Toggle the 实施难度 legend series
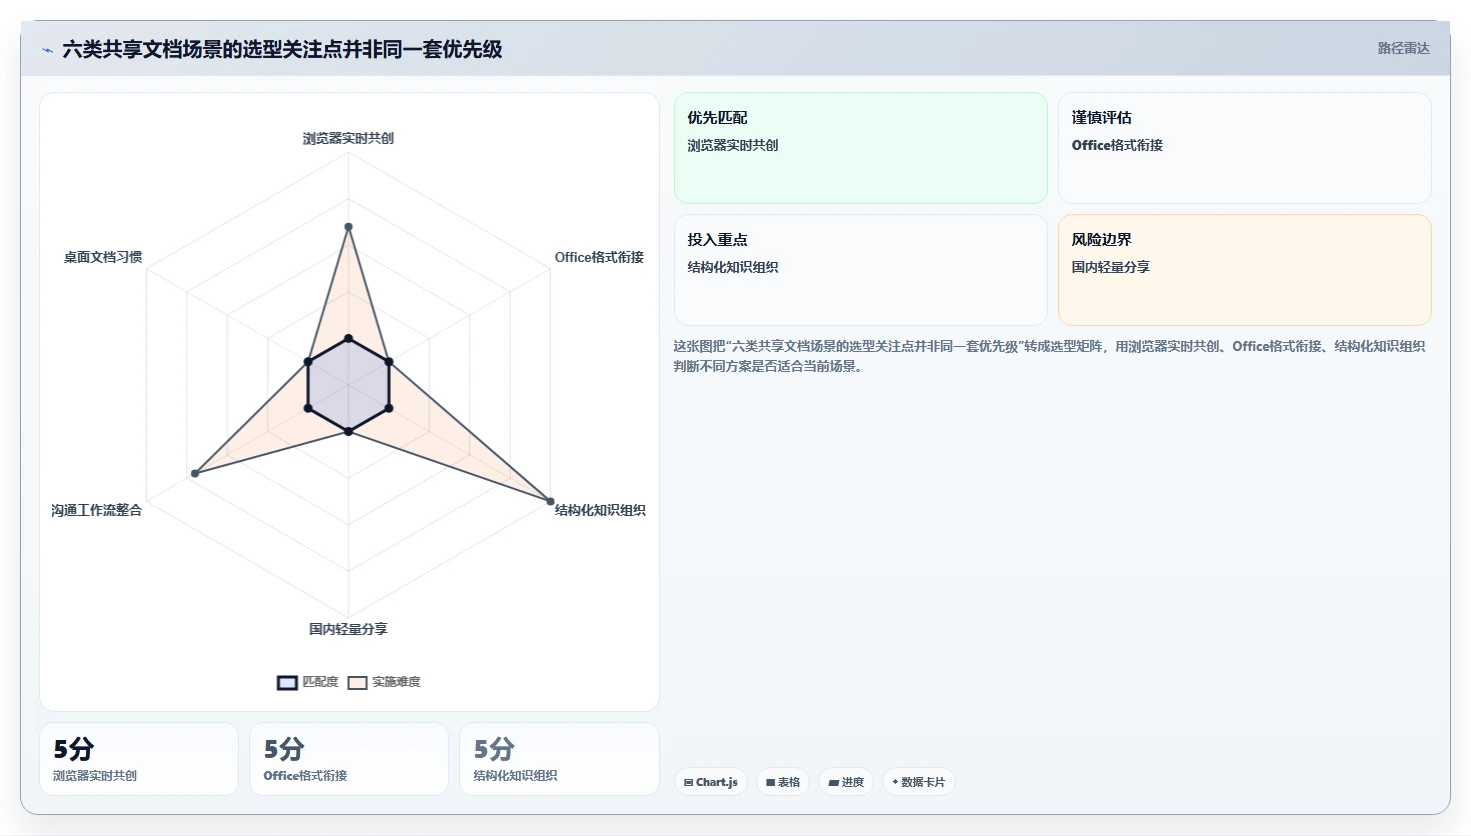 [384, 682]
